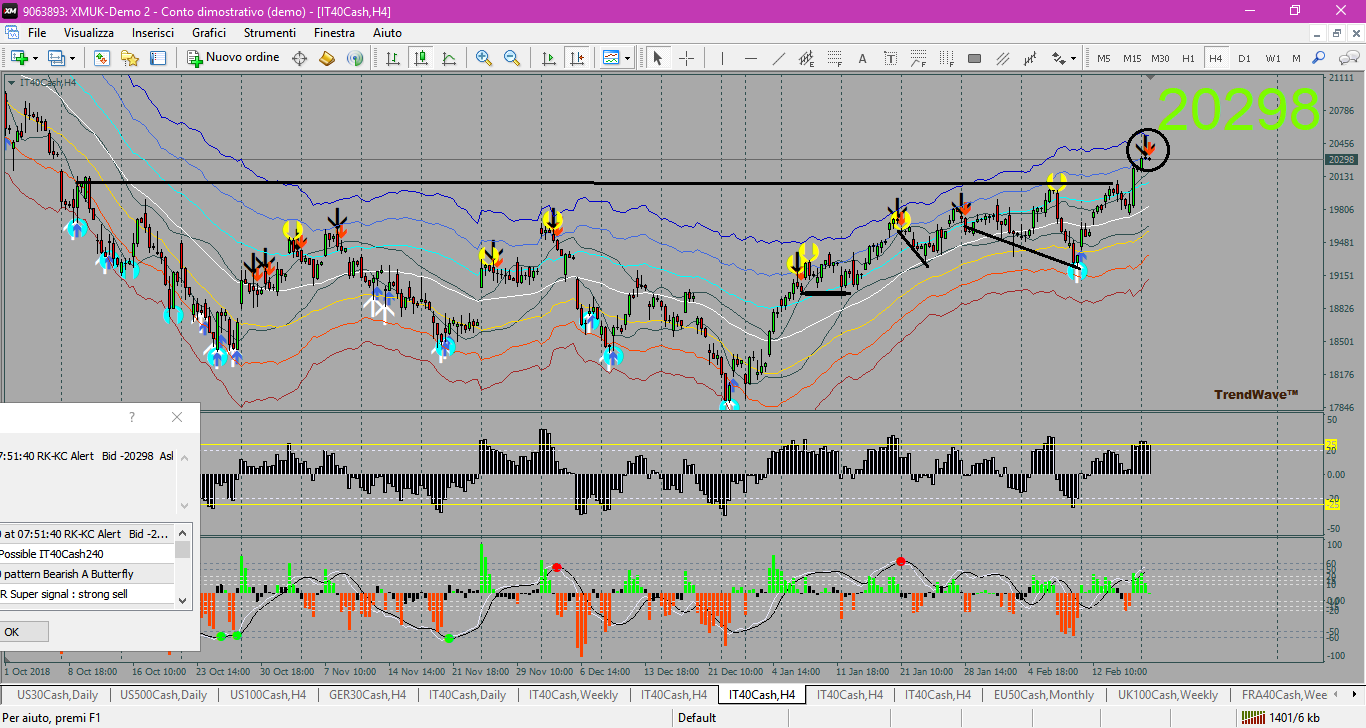Open the yellow book MetaEditor icon
The image size is (1366, 728).
pos(327,58)
